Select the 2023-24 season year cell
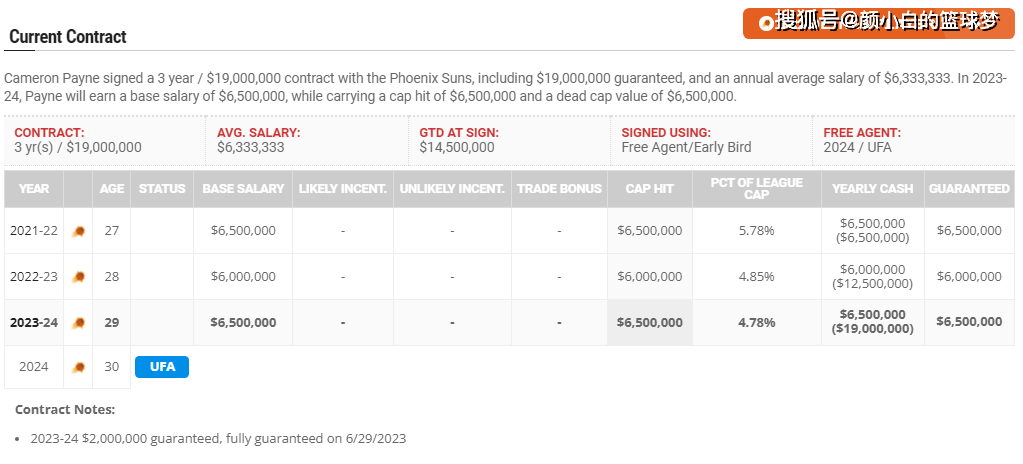The image size is (1023, 464). 34,323
